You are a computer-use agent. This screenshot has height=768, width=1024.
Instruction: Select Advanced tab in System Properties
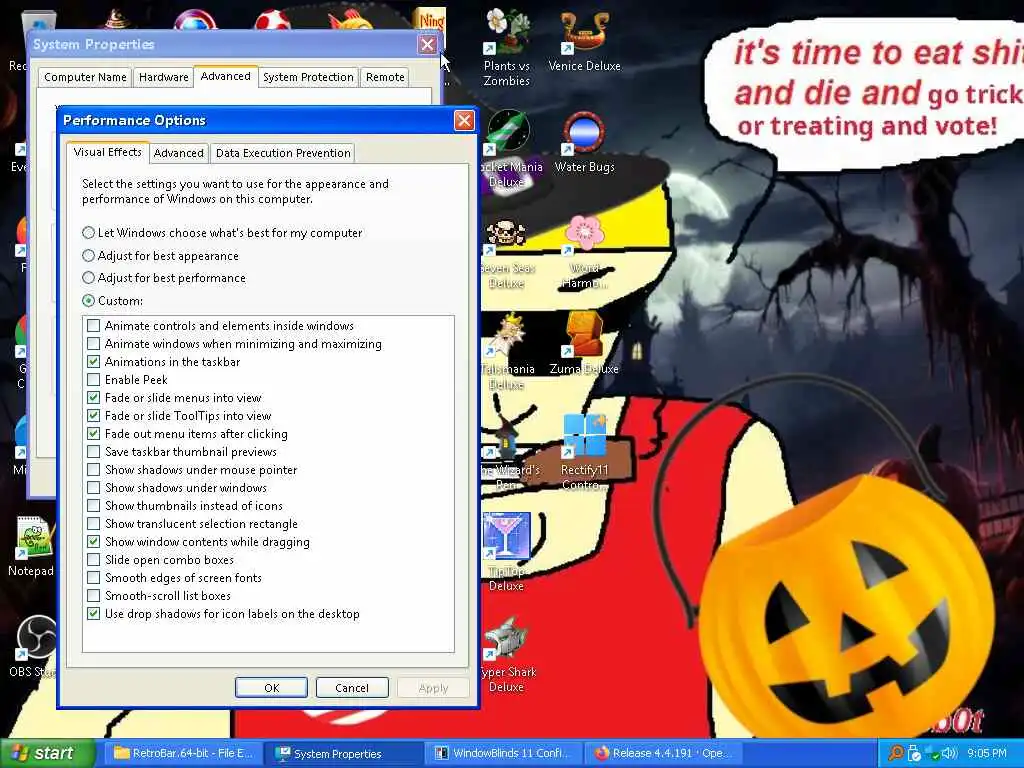click(x=225, y=76)
